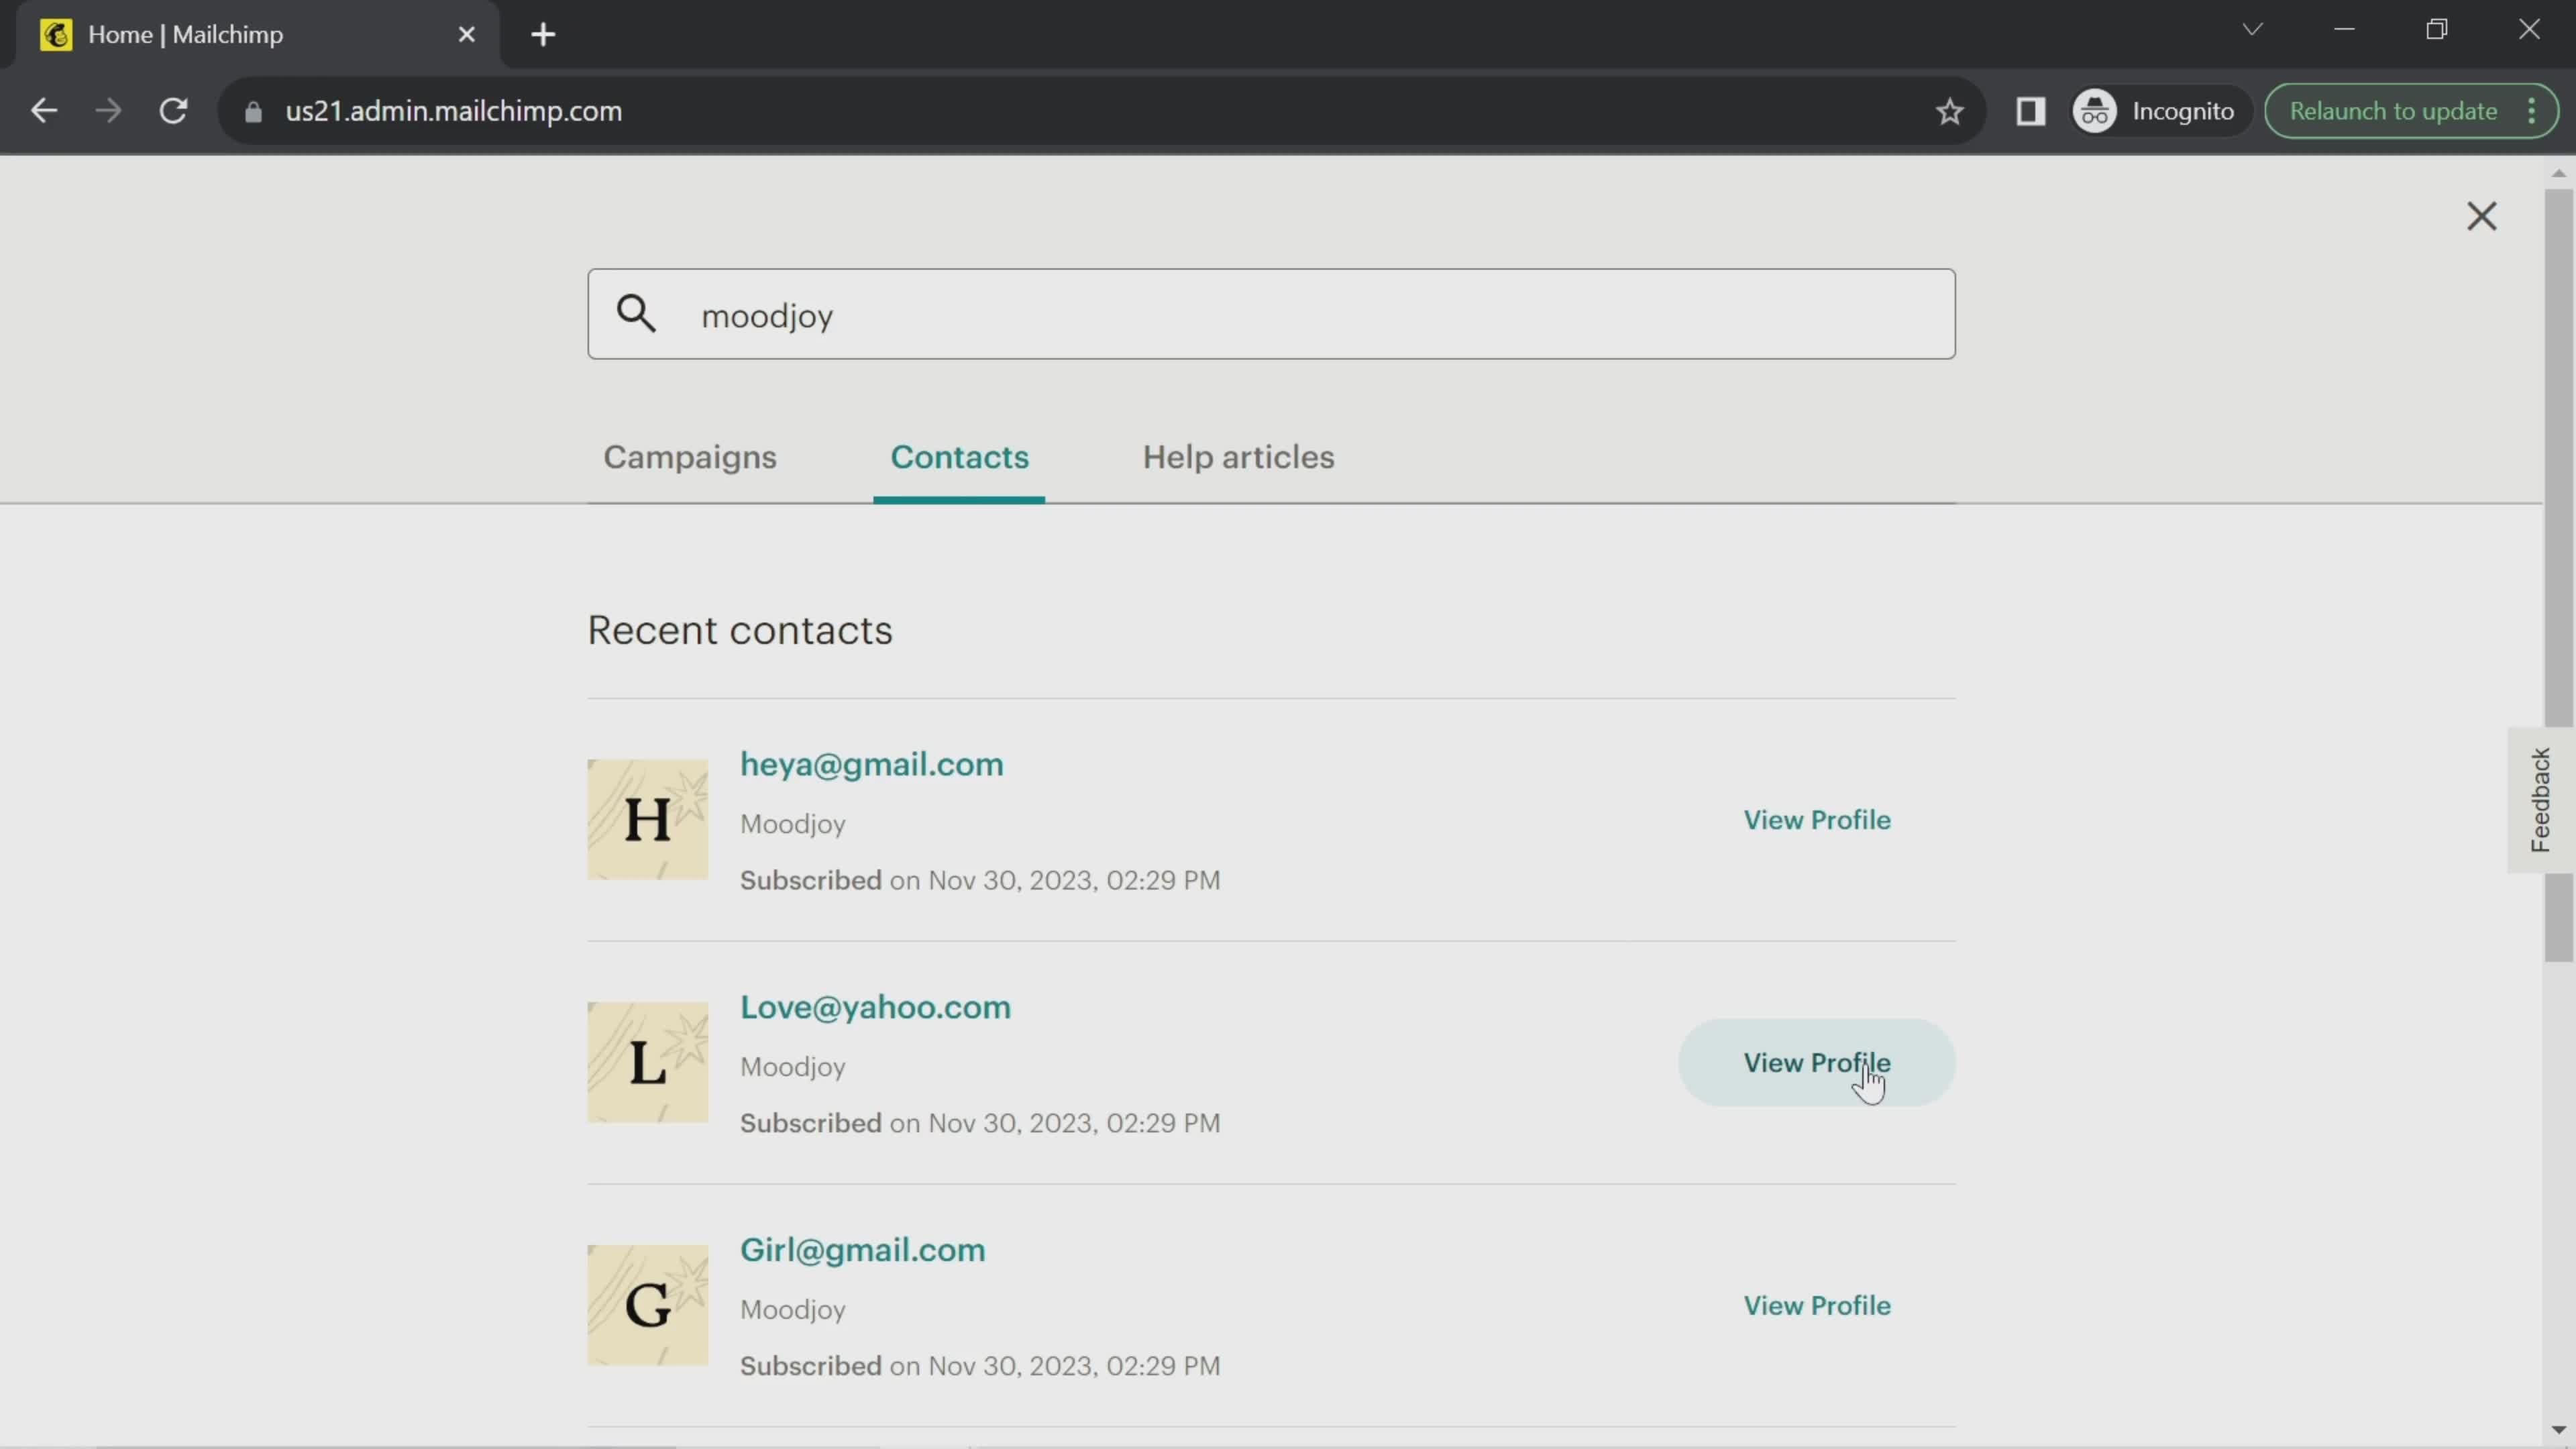The image size is (2576, 1449).
Task: Click the browser extensions icon
Action: pos(2031,110)
